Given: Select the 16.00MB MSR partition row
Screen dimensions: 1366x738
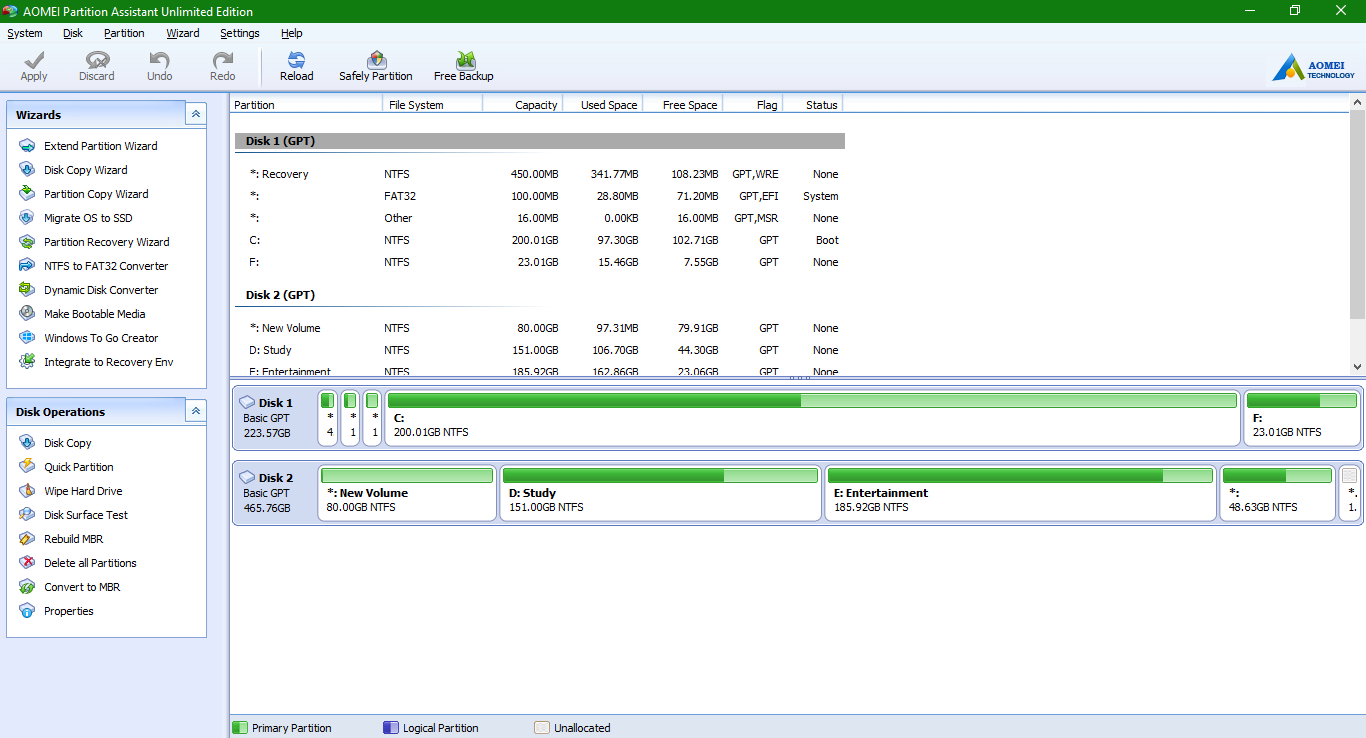Looking at the screenshot, I should (540, 218).
